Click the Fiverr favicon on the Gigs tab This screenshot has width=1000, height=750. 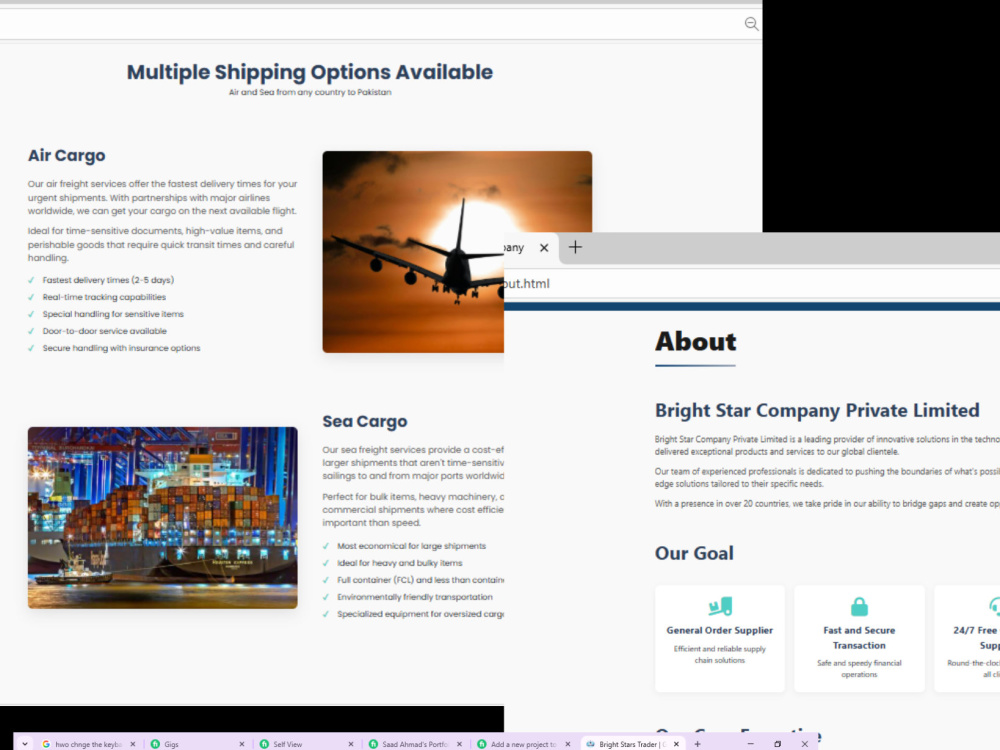(155, 744)
